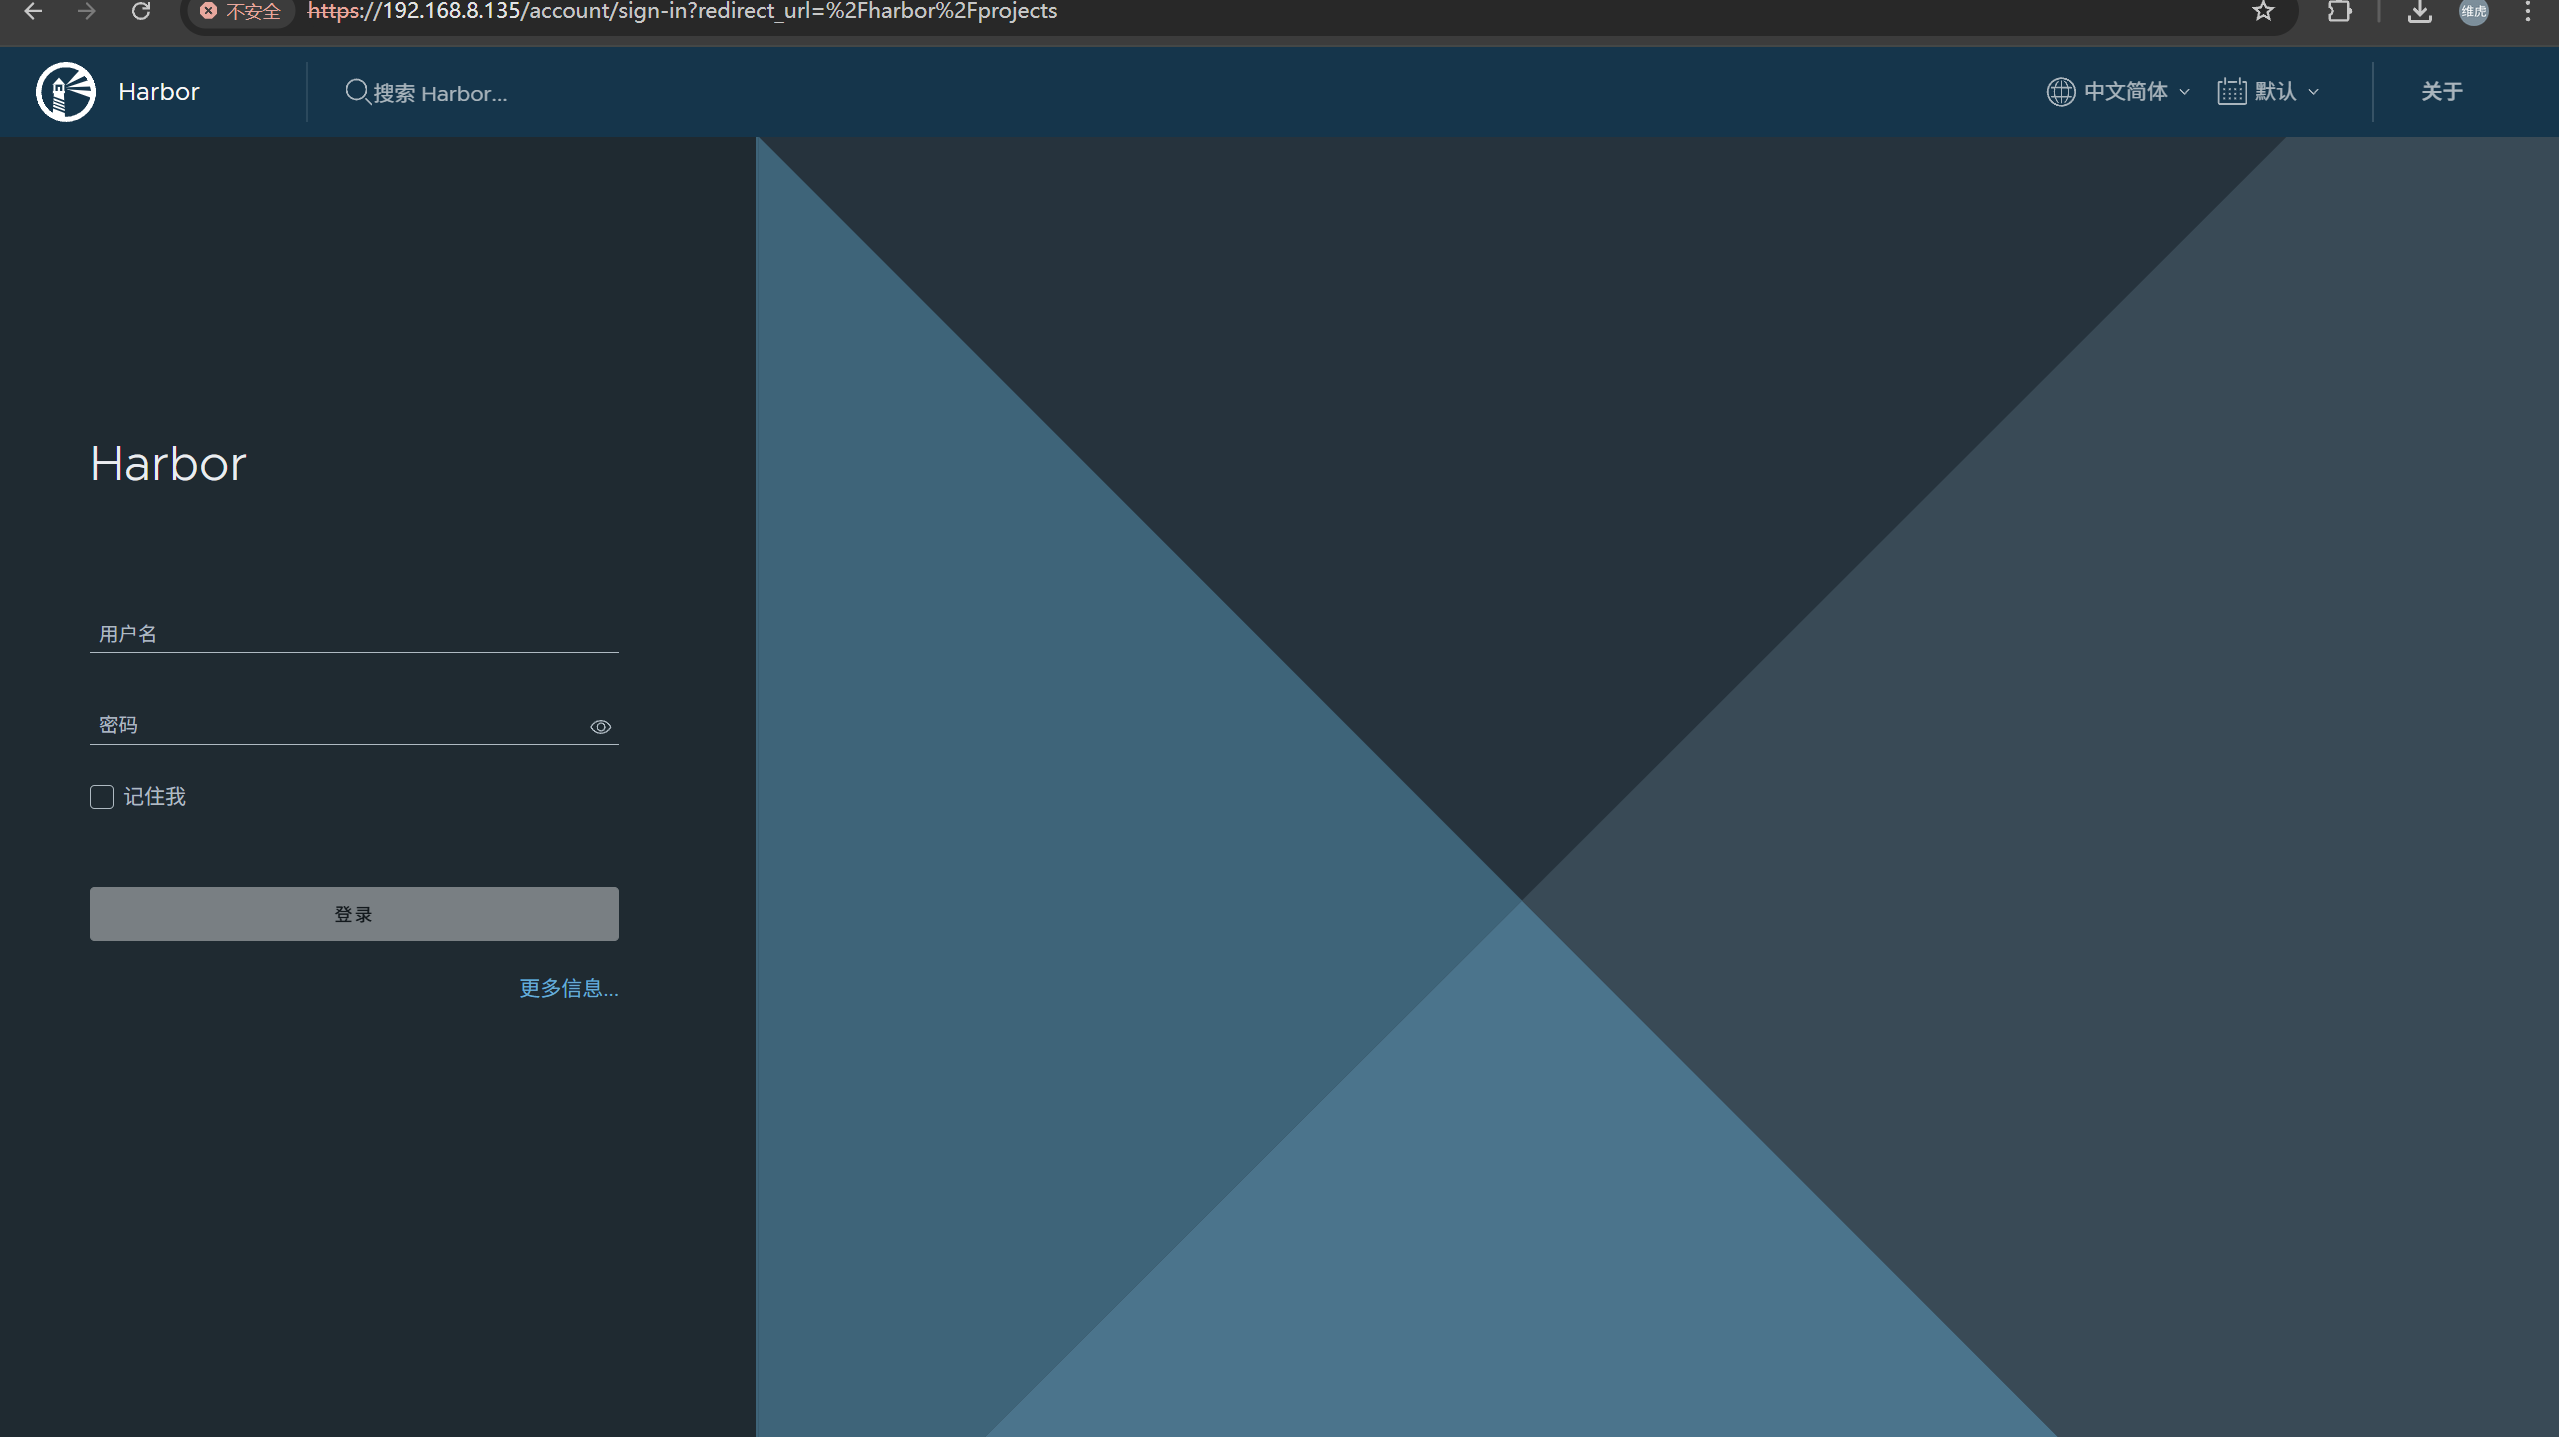Open browser three-dot menu
Viewport: 2559px width, 1437px height.
coord(2527,11)
